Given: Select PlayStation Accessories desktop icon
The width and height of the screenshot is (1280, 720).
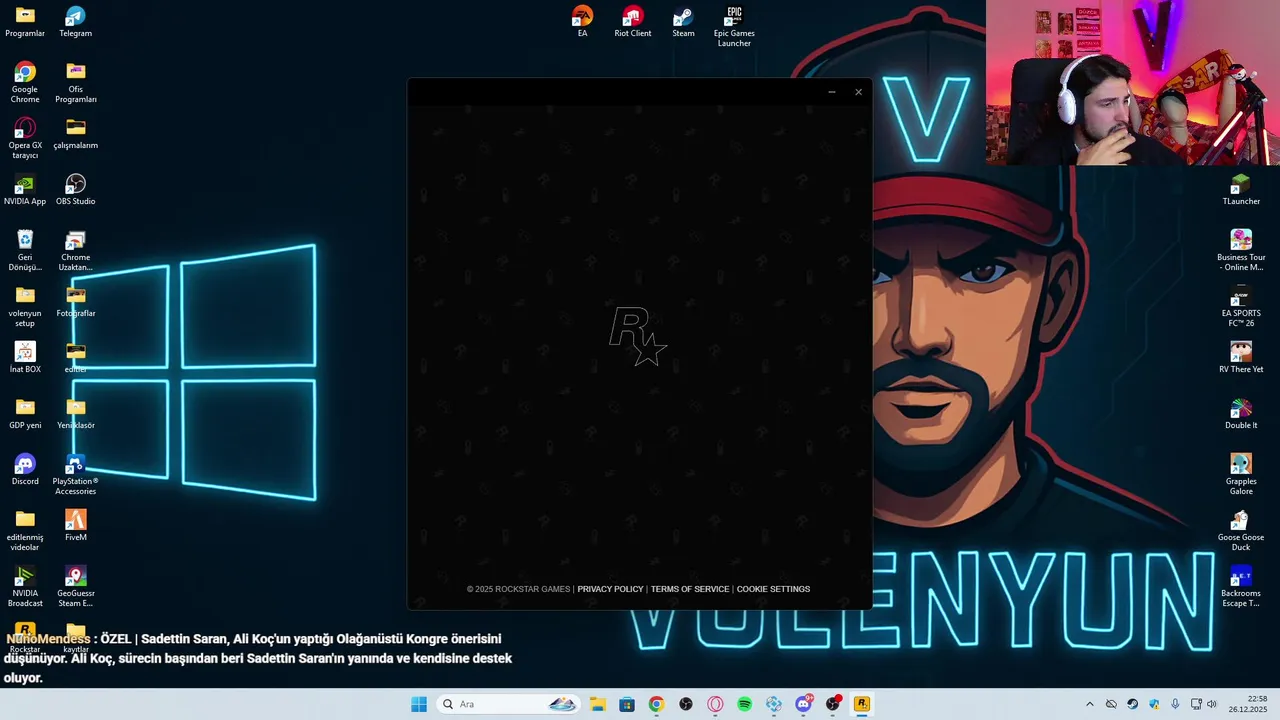Looking at the screenshot, I should (x=76, y=474).
